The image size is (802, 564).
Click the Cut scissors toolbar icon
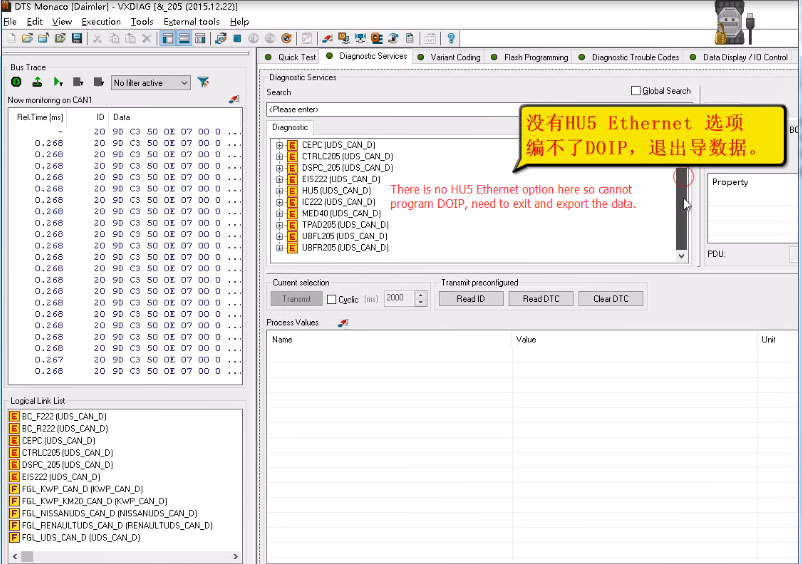point(97,38)
